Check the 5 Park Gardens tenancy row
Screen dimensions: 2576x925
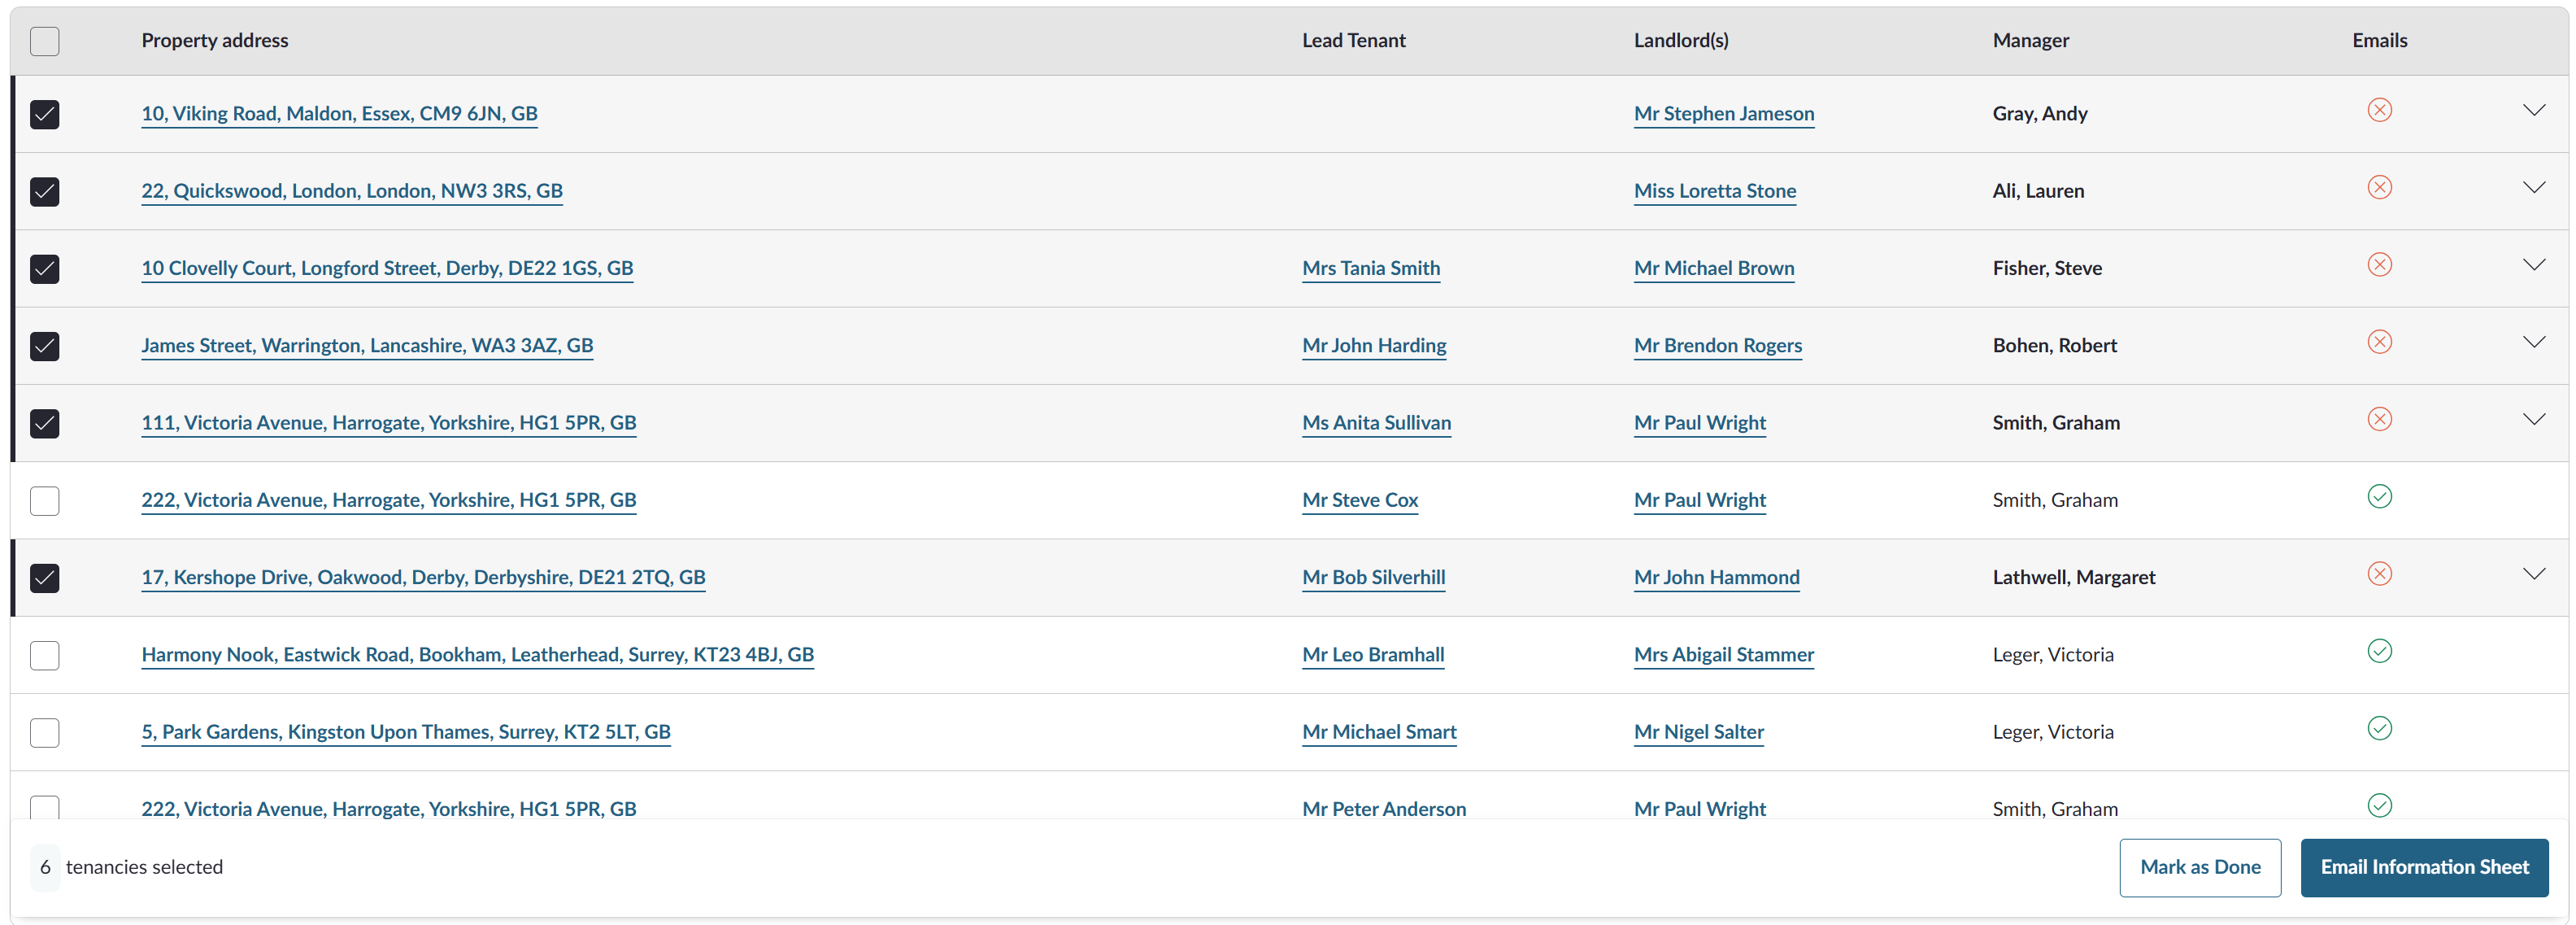coord(45,732)
